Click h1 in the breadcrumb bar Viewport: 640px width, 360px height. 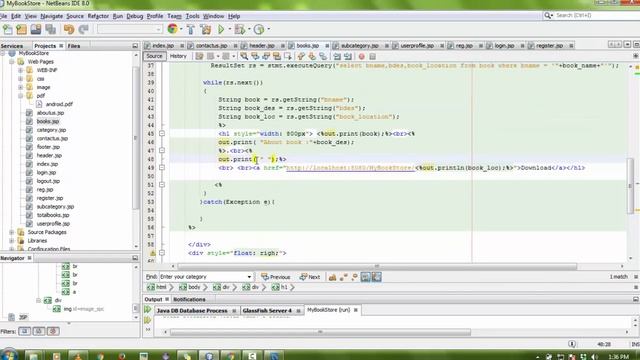[x=280, y=287]
